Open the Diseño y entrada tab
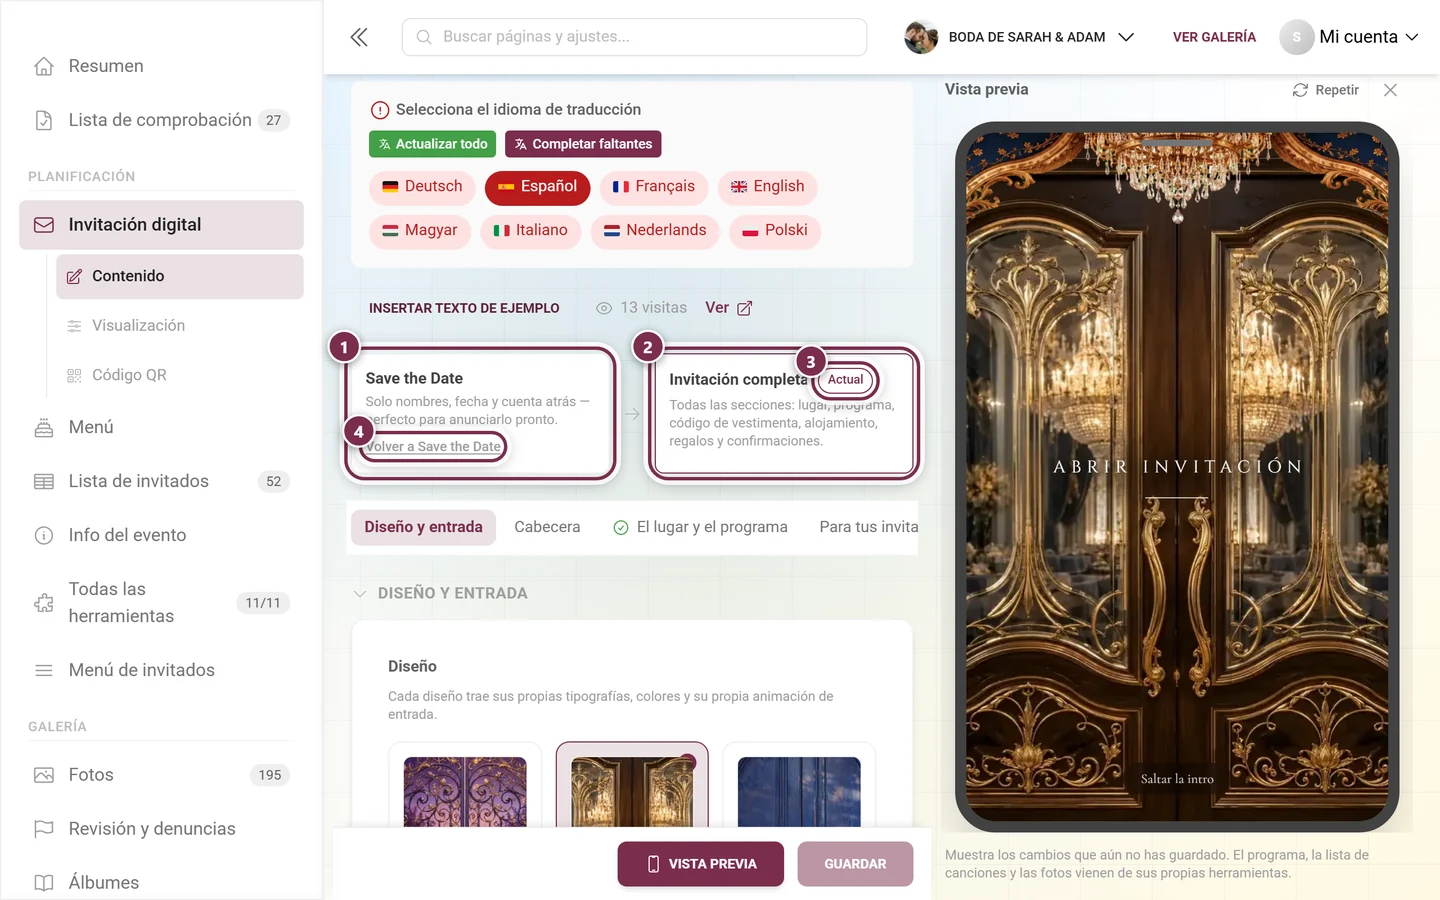This screenshot has width=1440, height=900. [x=423, y=527]
